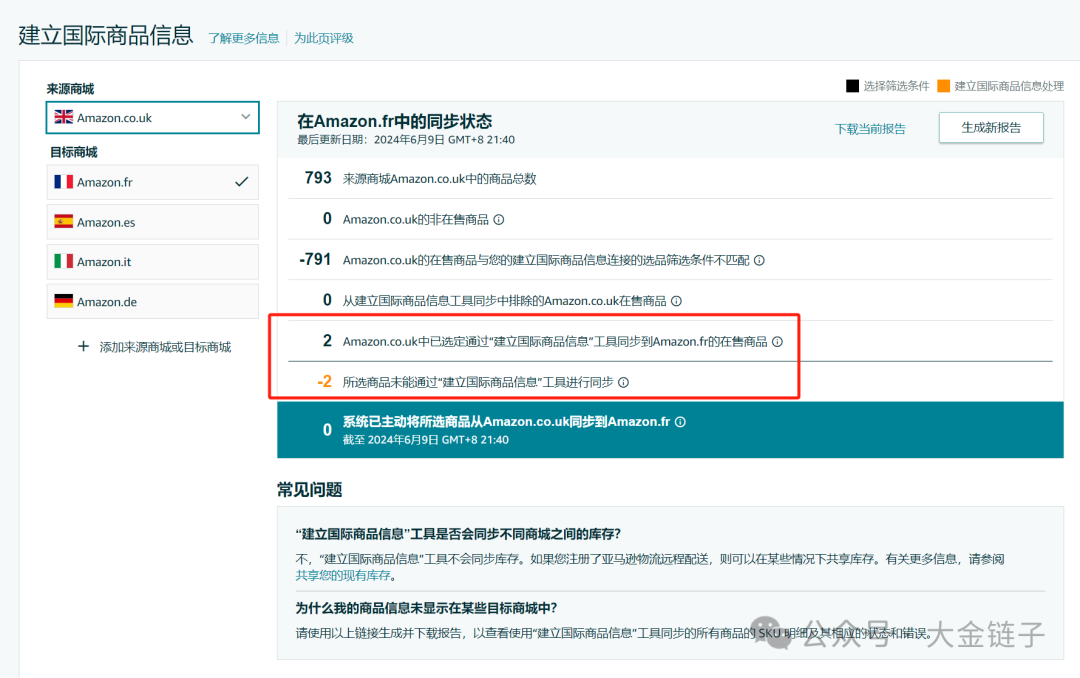Click the 来源商城 label
This screenshot has width=1080, height=678.
70,89
